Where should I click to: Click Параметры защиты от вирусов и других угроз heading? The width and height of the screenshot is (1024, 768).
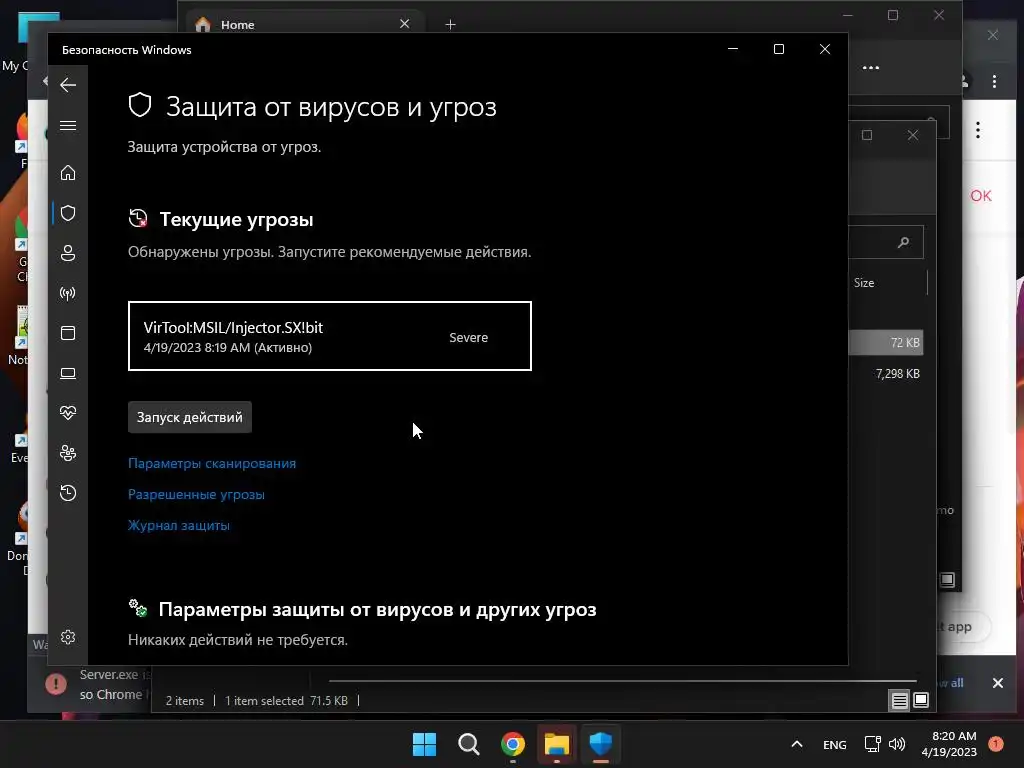pos(377,609)
